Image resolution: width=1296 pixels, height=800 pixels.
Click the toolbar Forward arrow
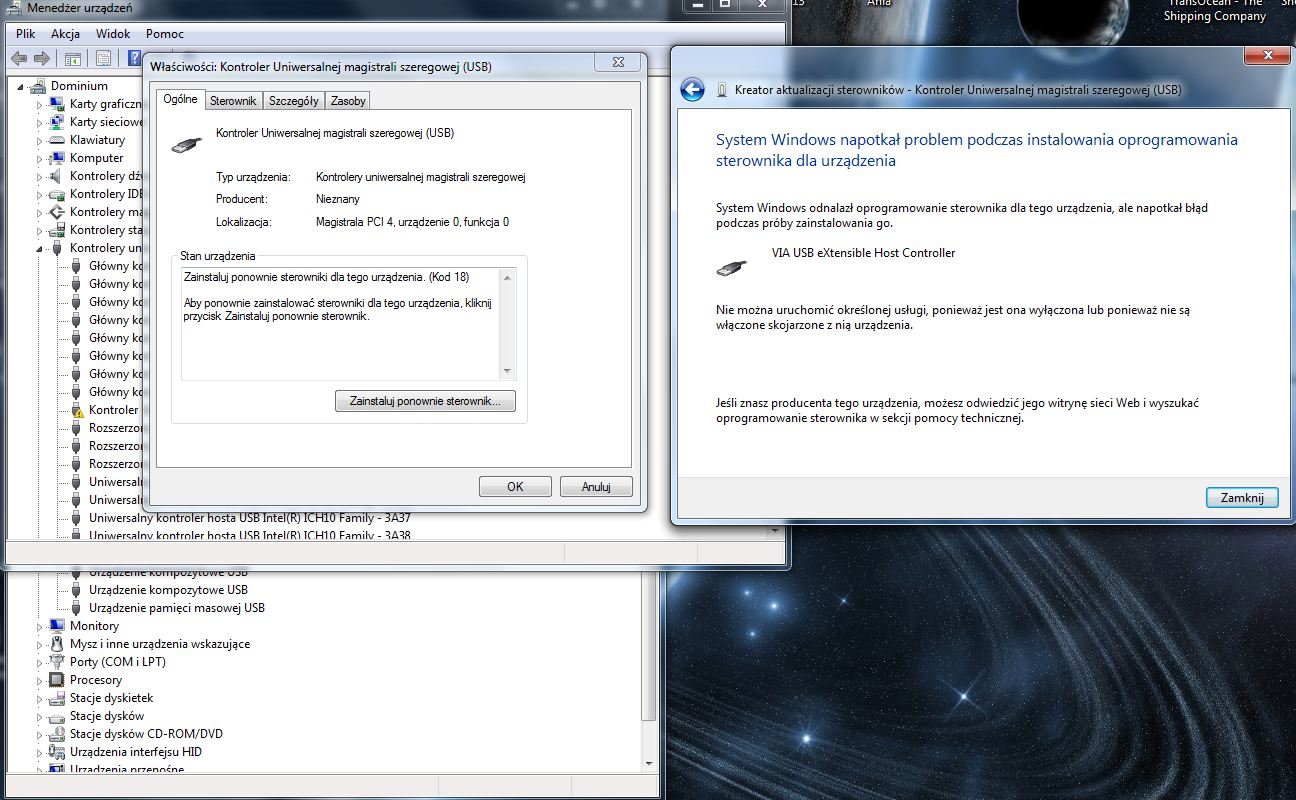click(x=42, y=59)
